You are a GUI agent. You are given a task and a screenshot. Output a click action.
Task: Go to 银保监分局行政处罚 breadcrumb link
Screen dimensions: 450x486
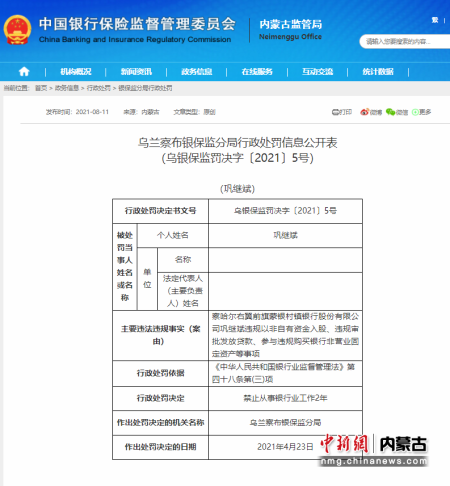(145, 88)
